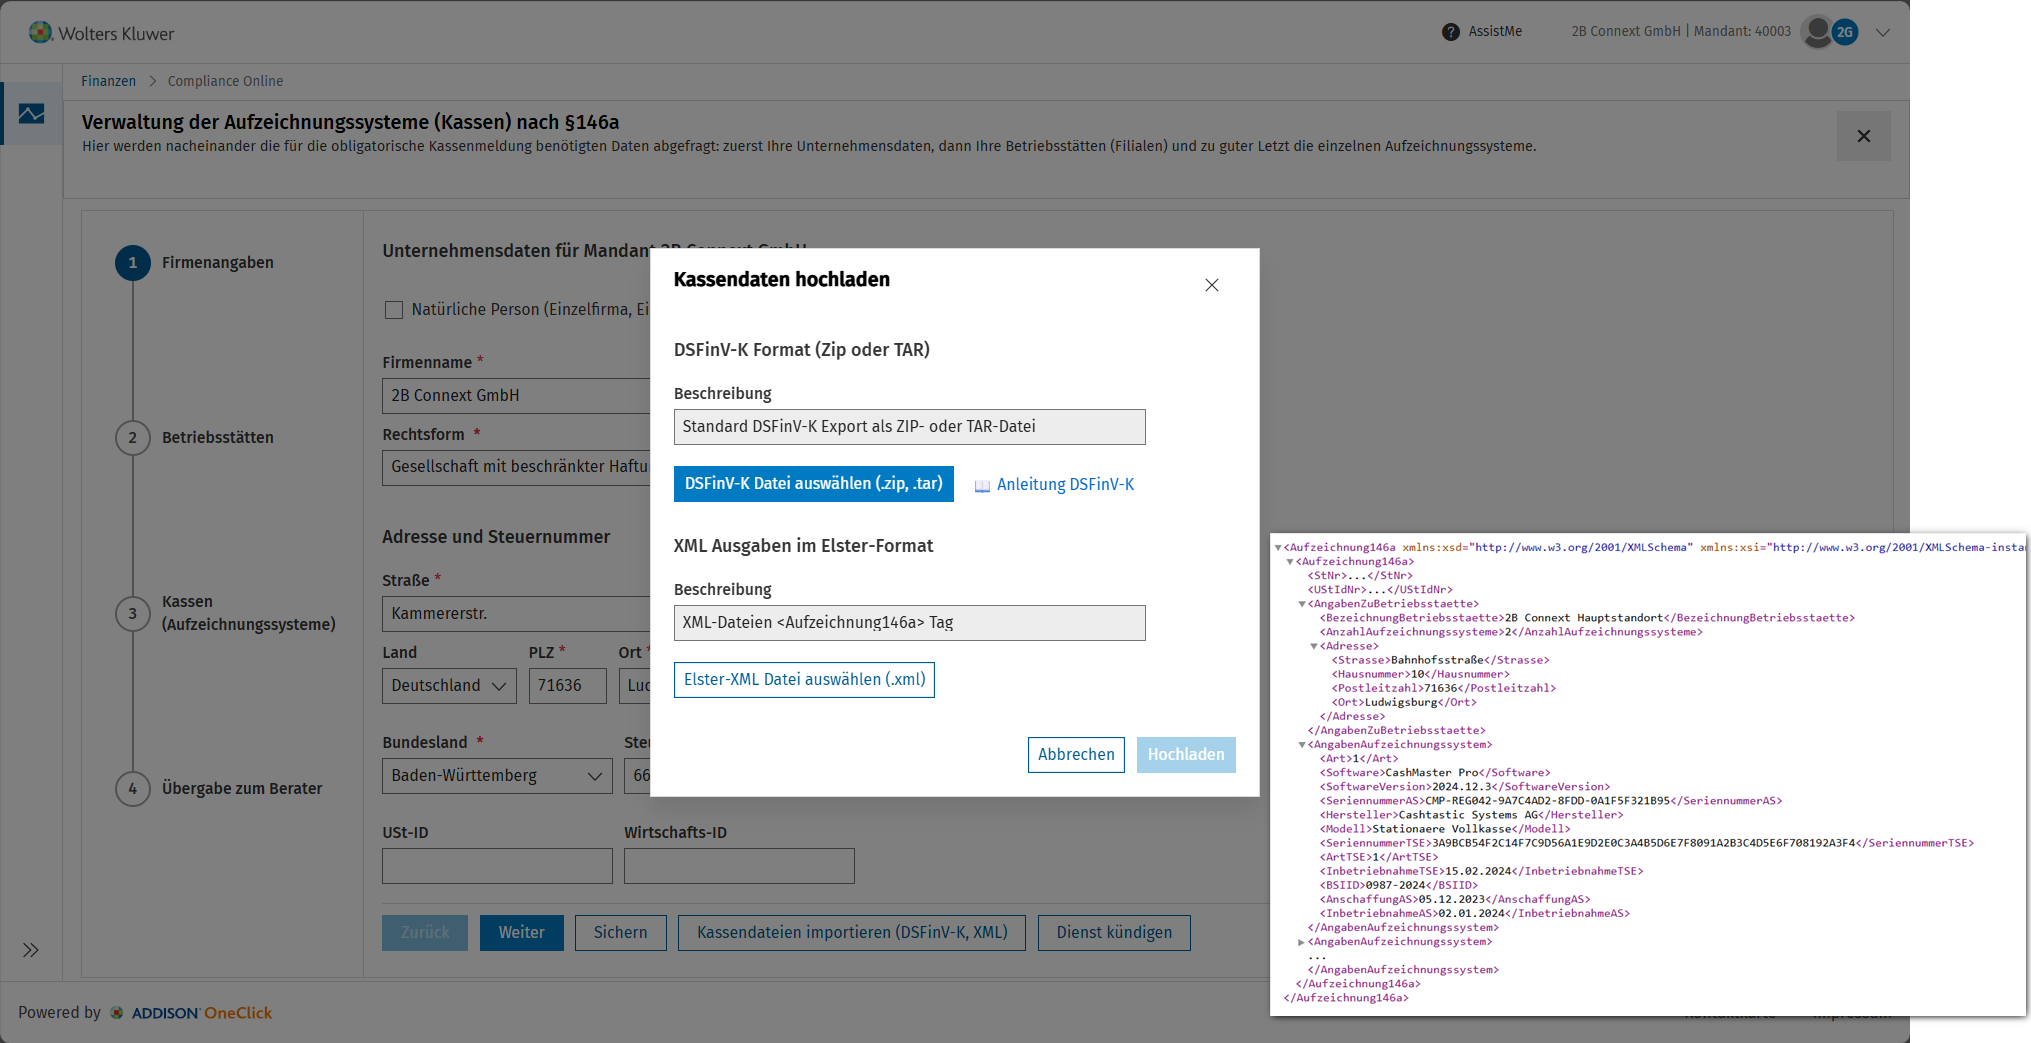Click the 2G user avatar icon
Screen dimensions: 2031x1043
click(1845, 32)
